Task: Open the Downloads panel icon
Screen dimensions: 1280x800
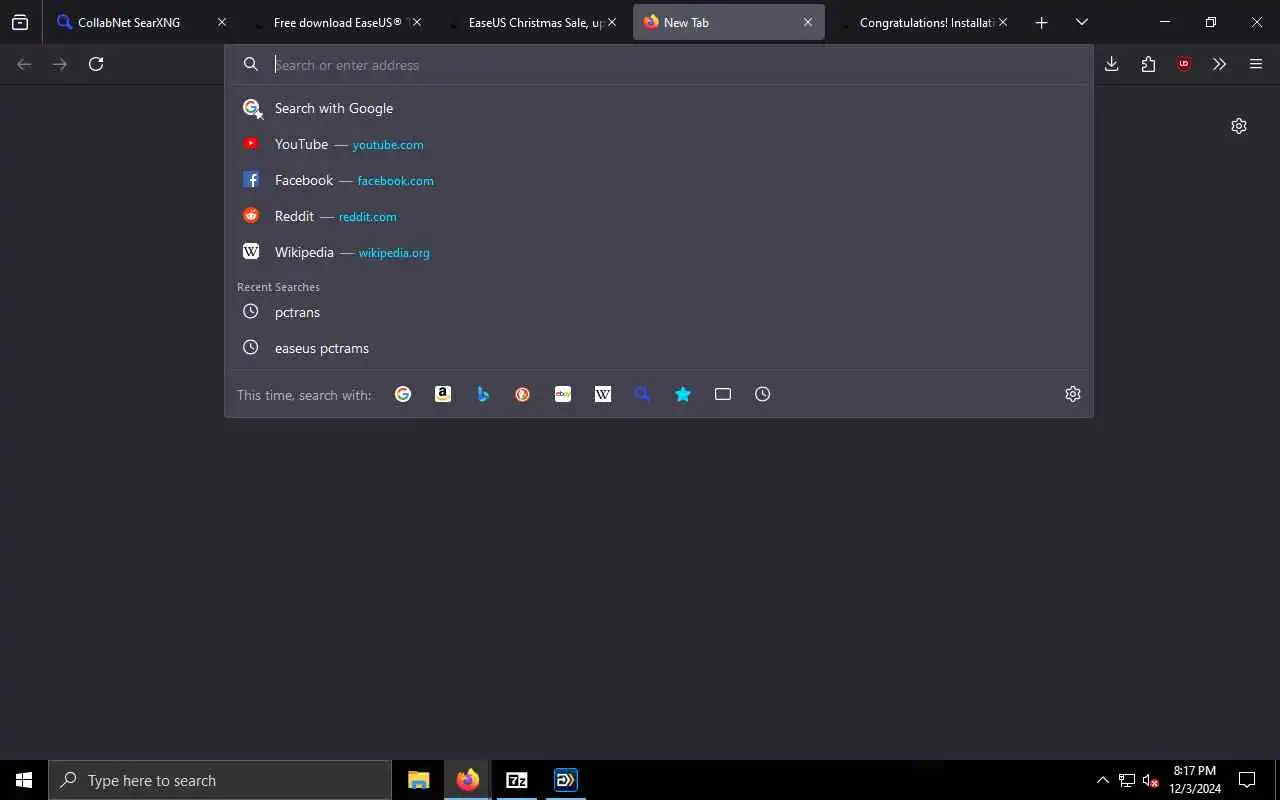Action: coord(1111,64)
